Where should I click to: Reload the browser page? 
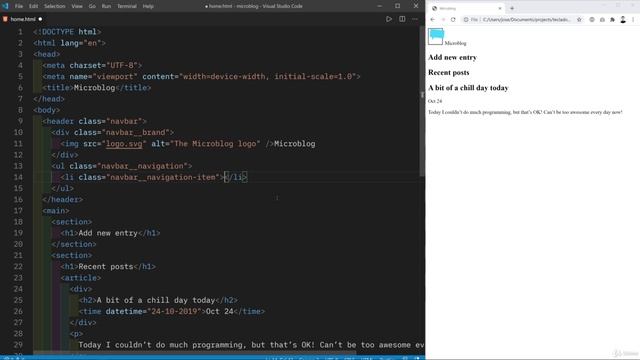tap(453, 20)
